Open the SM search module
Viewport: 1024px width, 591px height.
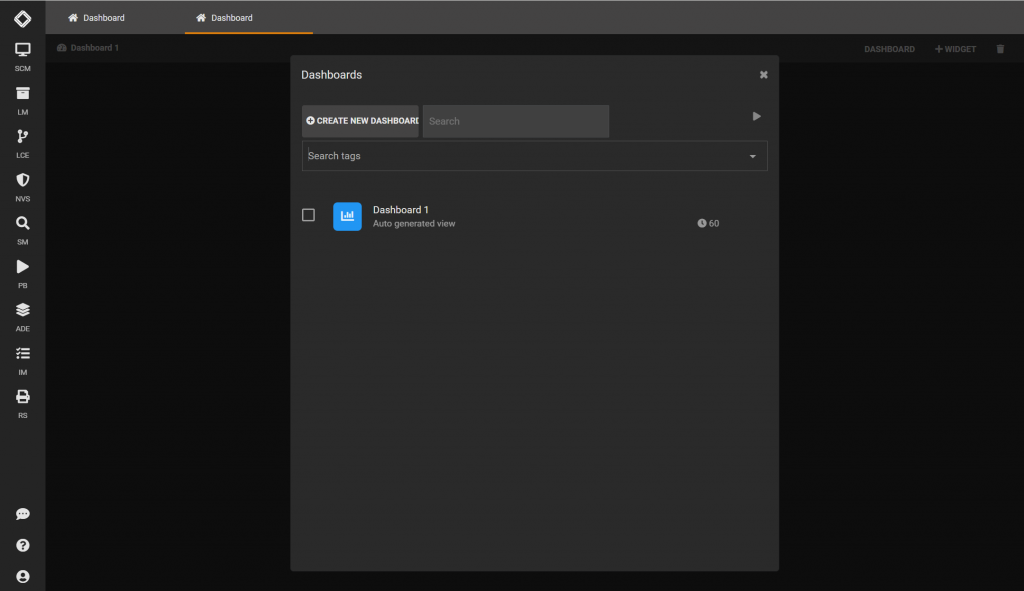22,231
